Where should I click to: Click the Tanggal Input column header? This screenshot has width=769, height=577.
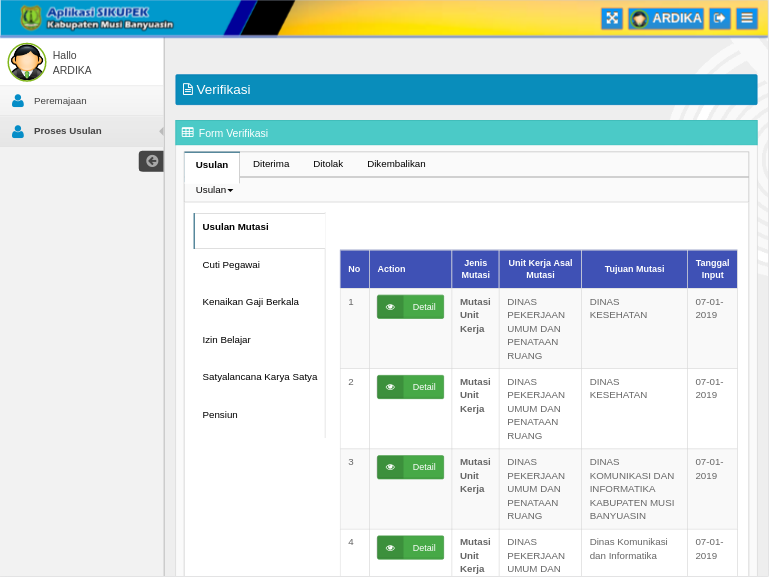coord(712,269)
